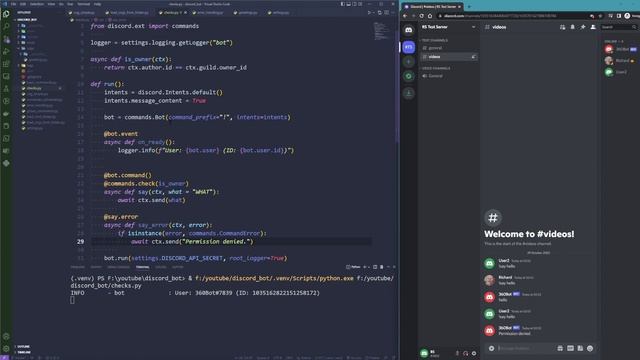This screenshot has width=640, height=360.
Task: Open the emoji picker icon
Action: 590,348
